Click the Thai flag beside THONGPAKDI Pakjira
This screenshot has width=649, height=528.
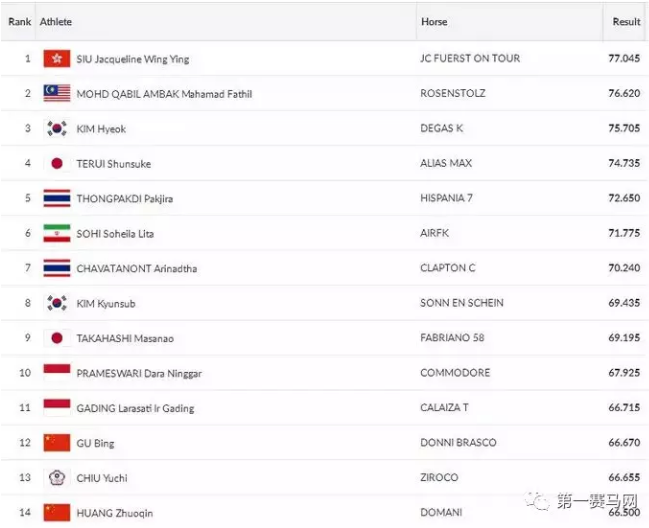(x=56, y=199)
